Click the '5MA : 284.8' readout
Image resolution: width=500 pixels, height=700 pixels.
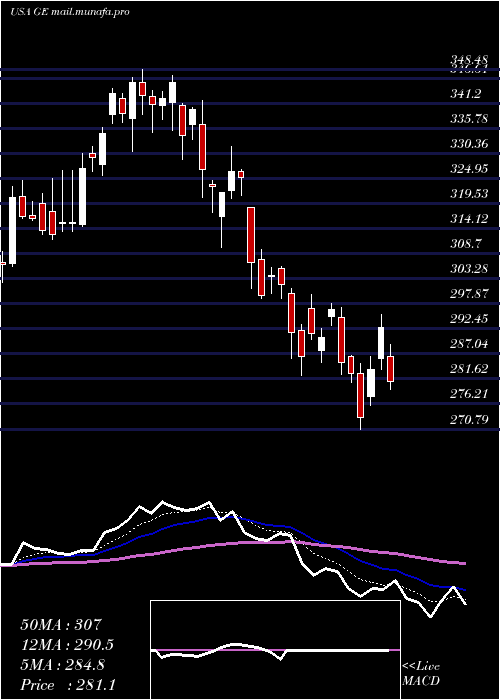coord(62,665)
